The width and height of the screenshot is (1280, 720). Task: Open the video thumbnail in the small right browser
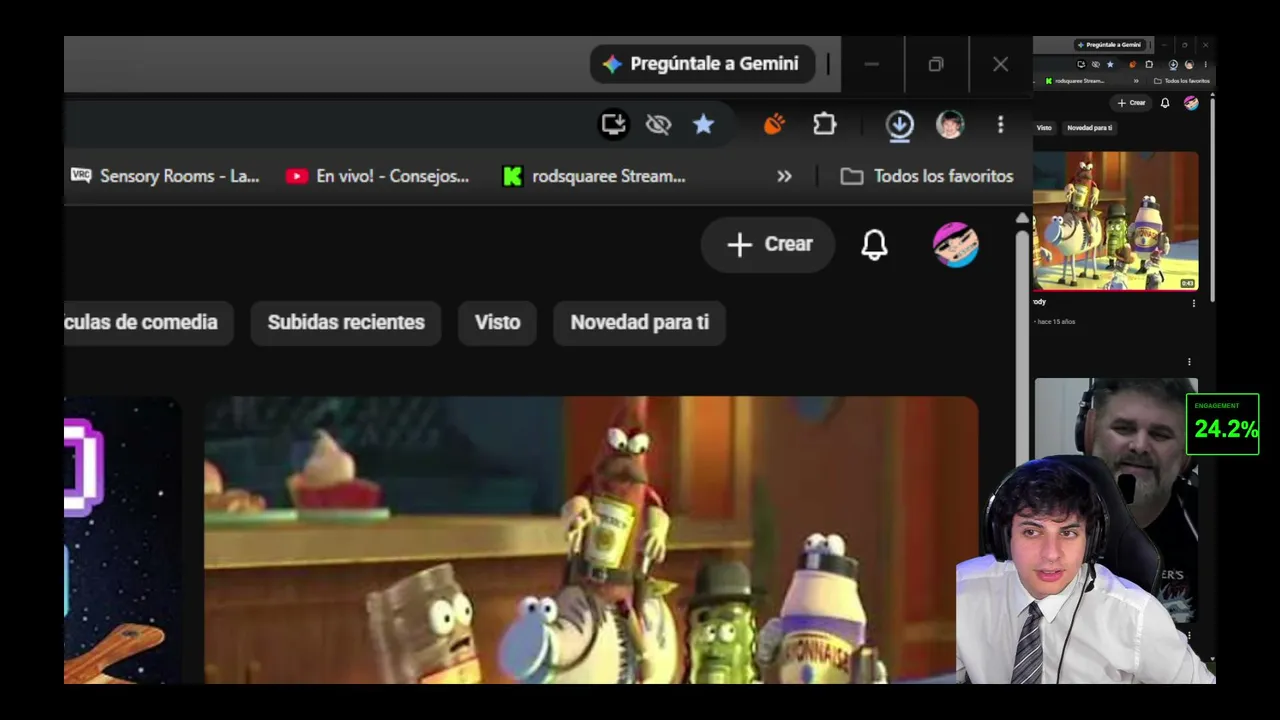(x=1115, y=221)
